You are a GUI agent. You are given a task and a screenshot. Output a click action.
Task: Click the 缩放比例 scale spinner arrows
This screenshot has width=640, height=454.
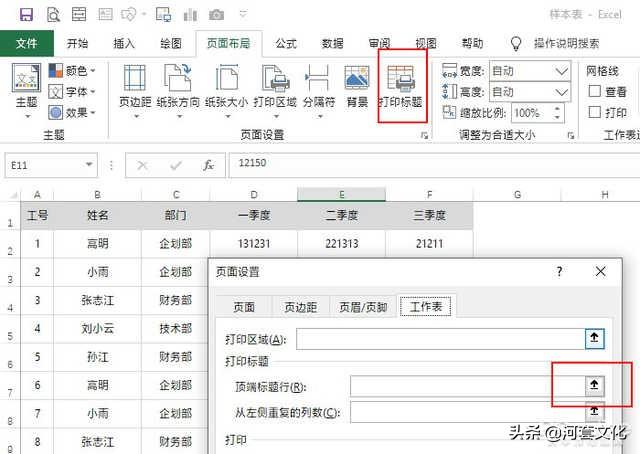[x=557, y=113]
